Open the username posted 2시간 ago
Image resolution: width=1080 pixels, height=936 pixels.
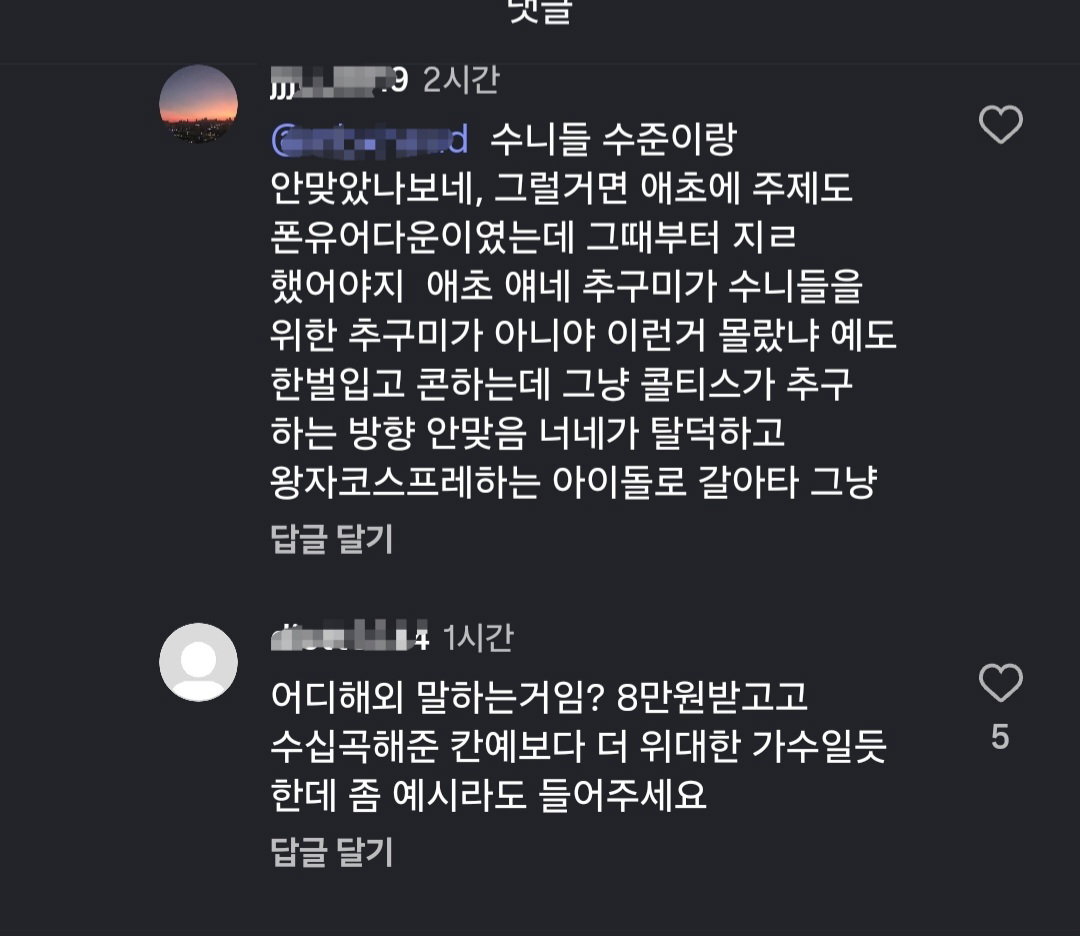(339, 81)
